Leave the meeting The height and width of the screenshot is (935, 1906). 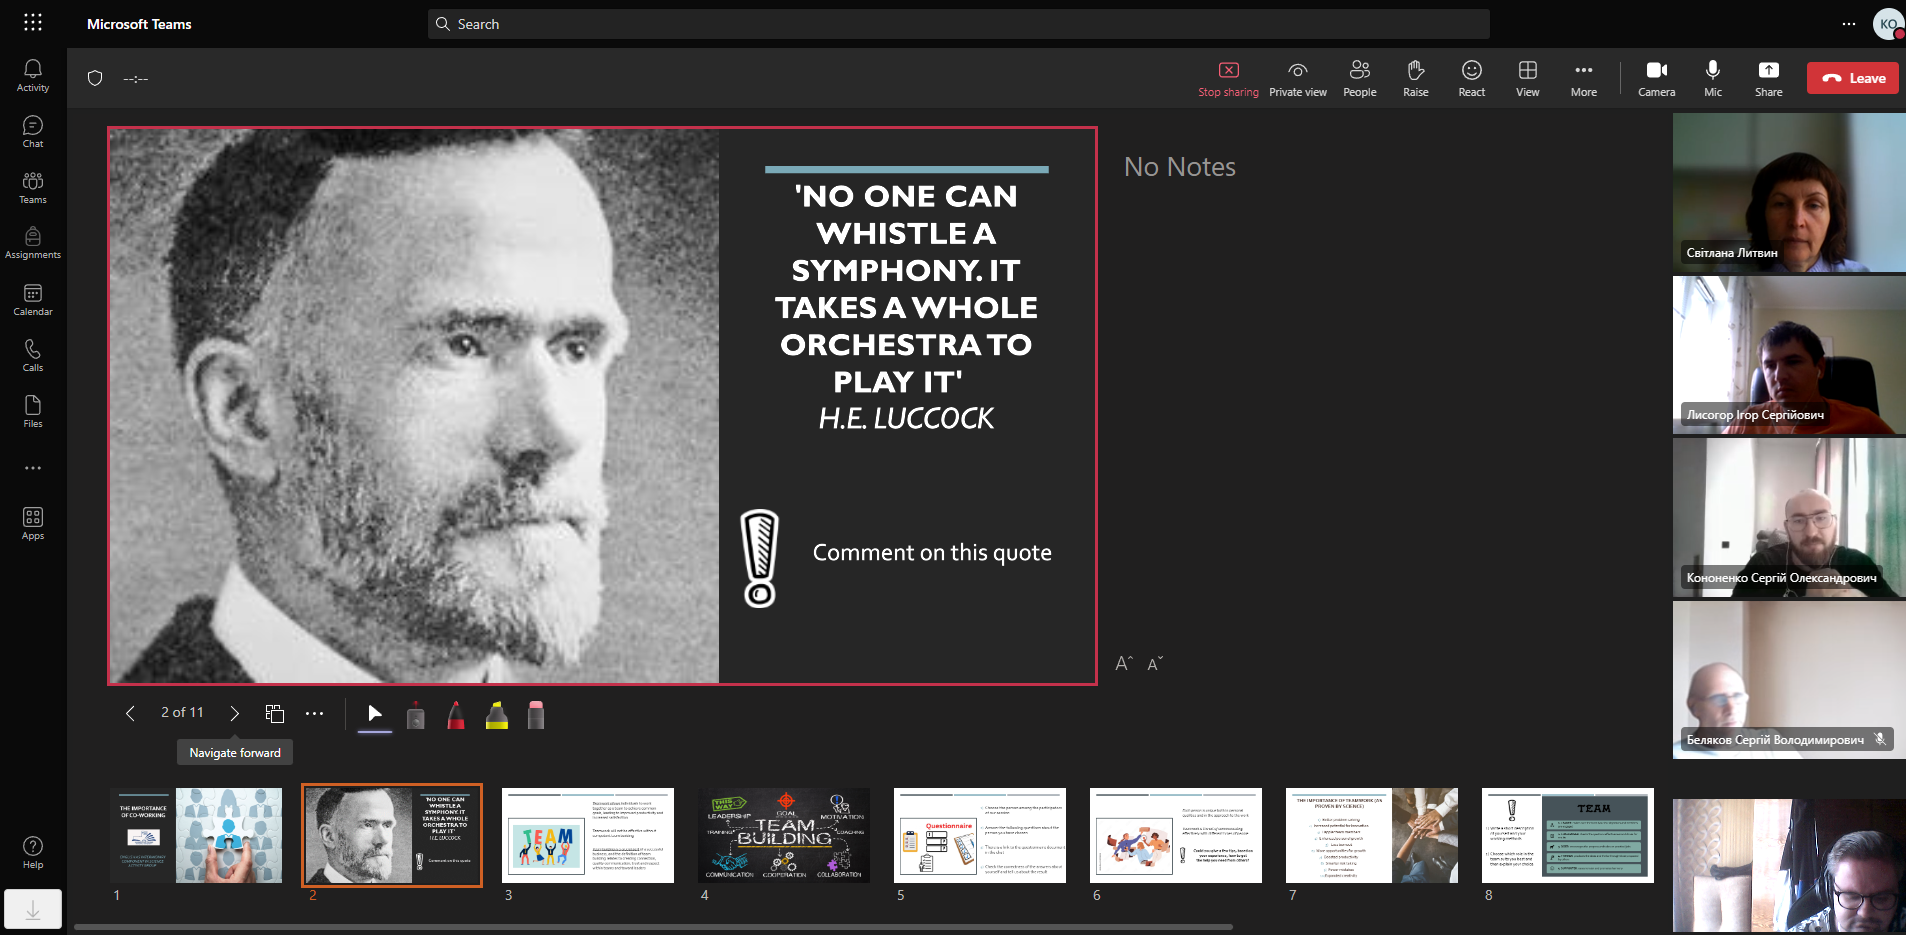click(x=1852, y=78)
